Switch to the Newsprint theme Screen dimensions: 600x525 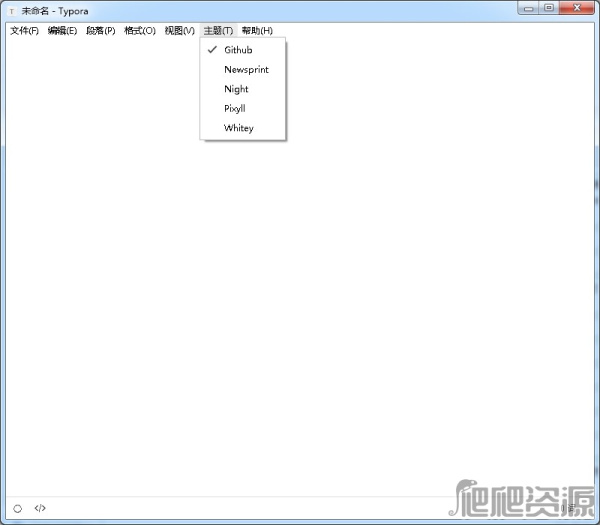246,70
